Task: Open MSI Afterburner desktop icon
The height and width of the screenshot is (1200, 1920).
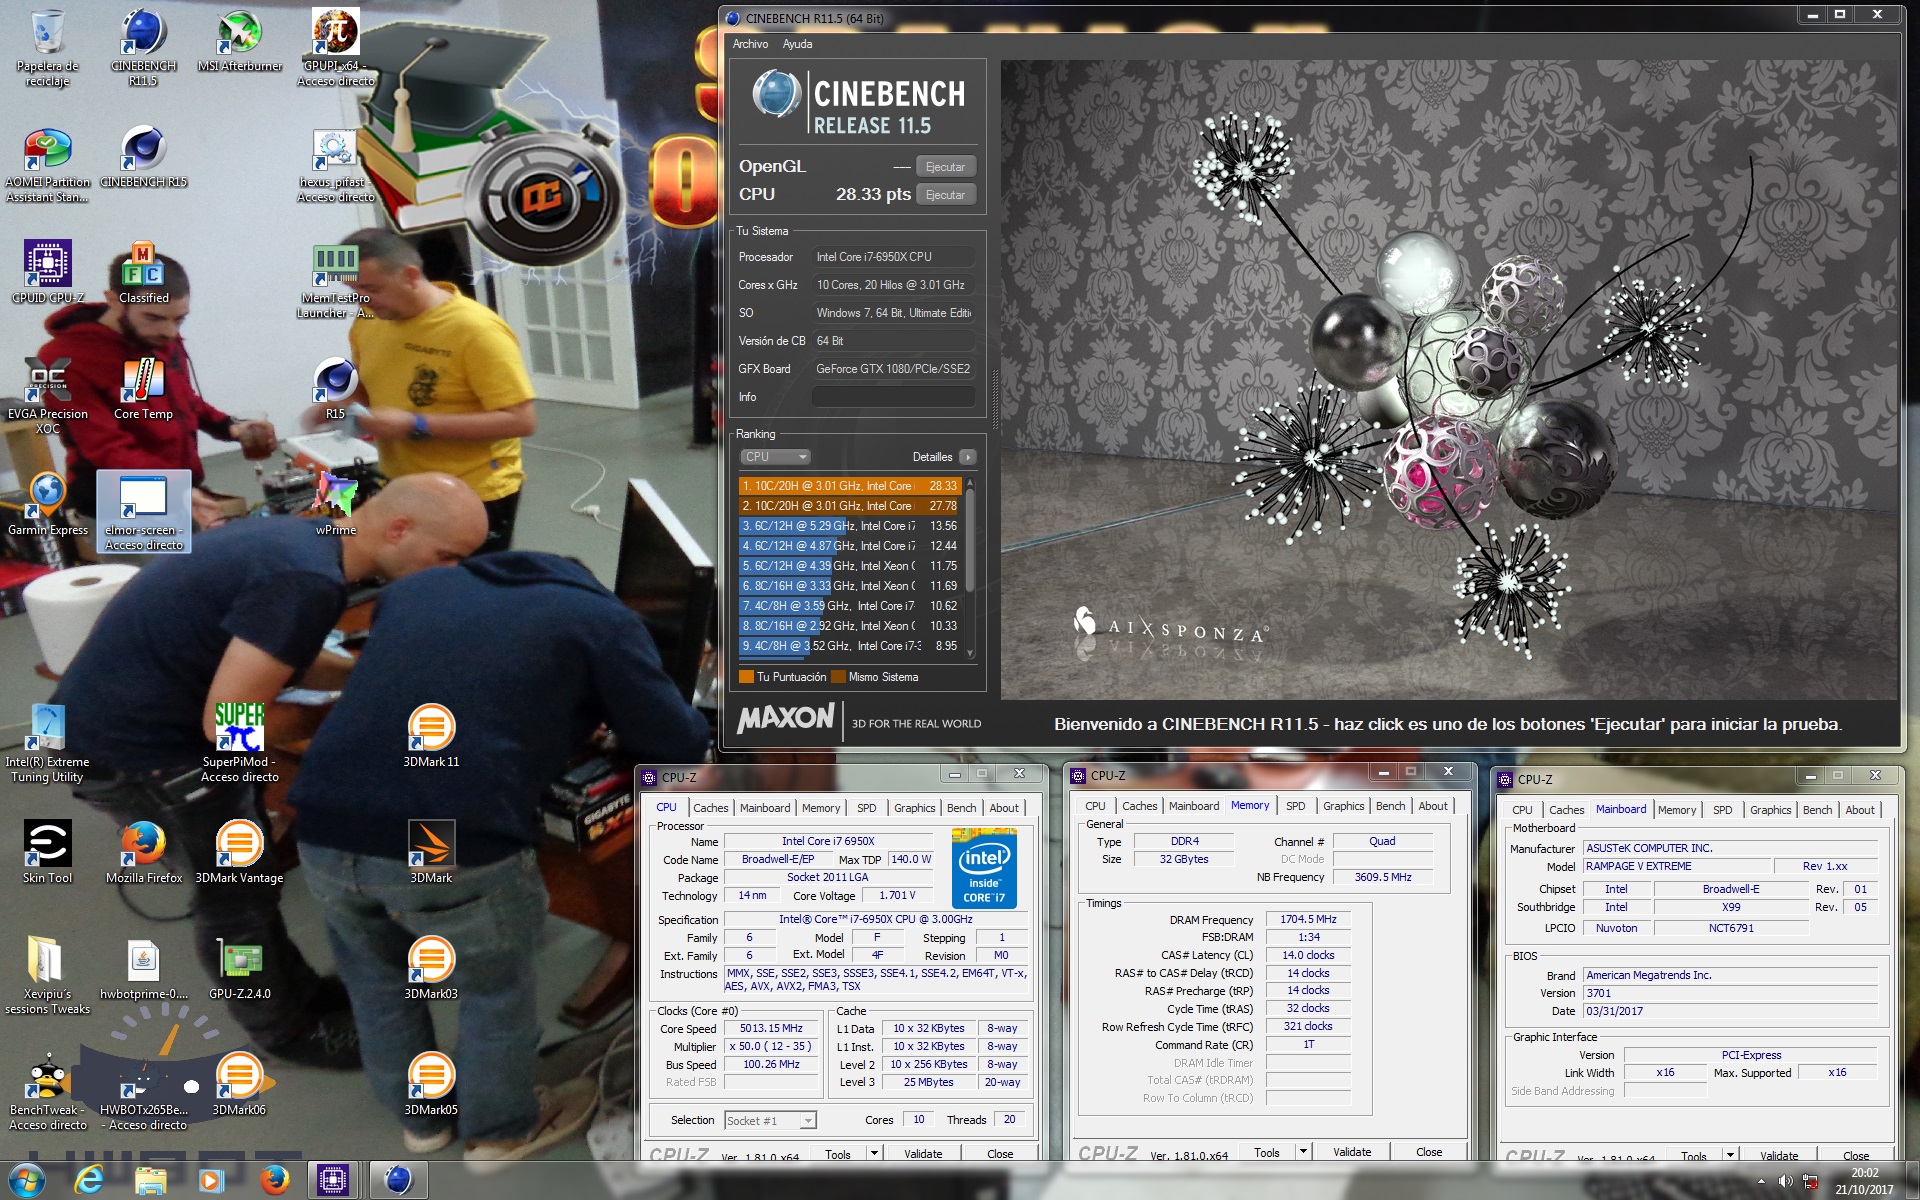Action: click(240, 42)
